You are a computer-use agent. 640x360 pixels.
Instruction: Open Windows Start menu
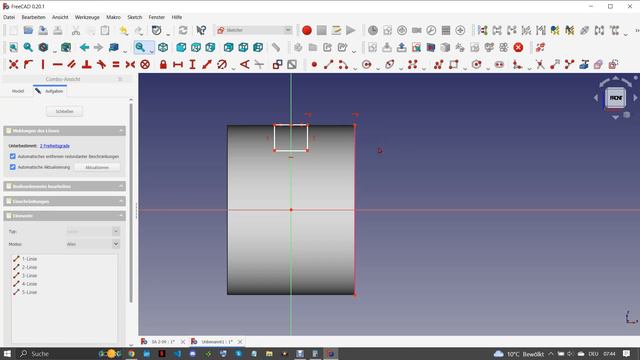point(7,353)
